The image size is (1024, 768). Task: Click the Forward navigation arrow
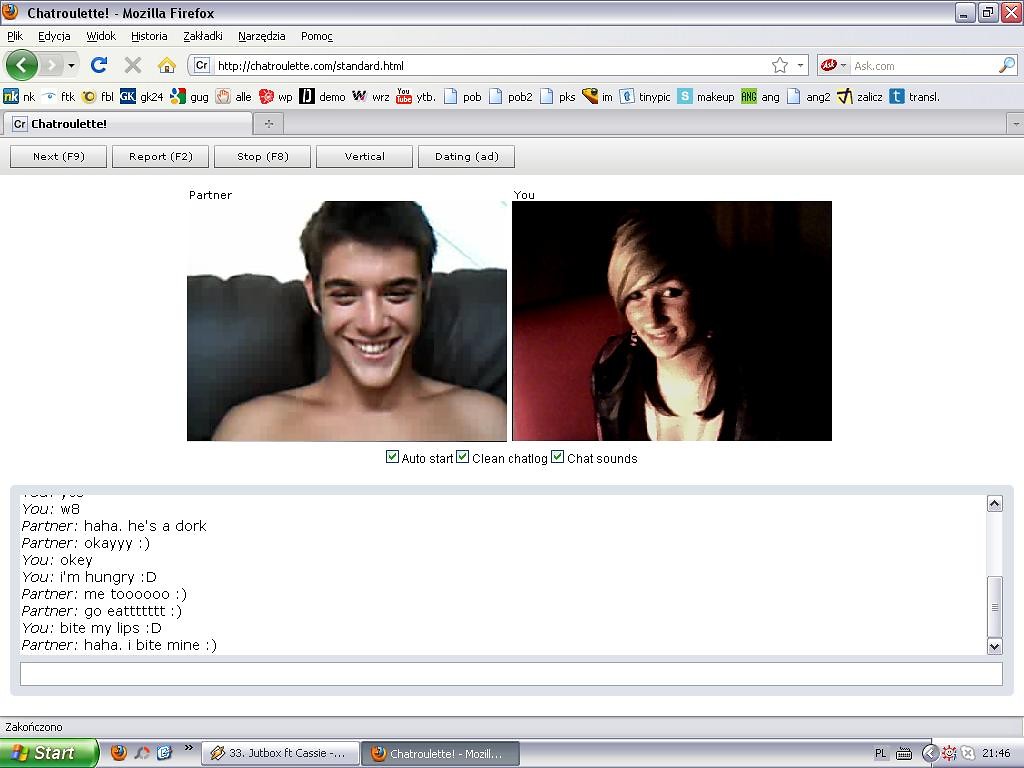(52, 65)
